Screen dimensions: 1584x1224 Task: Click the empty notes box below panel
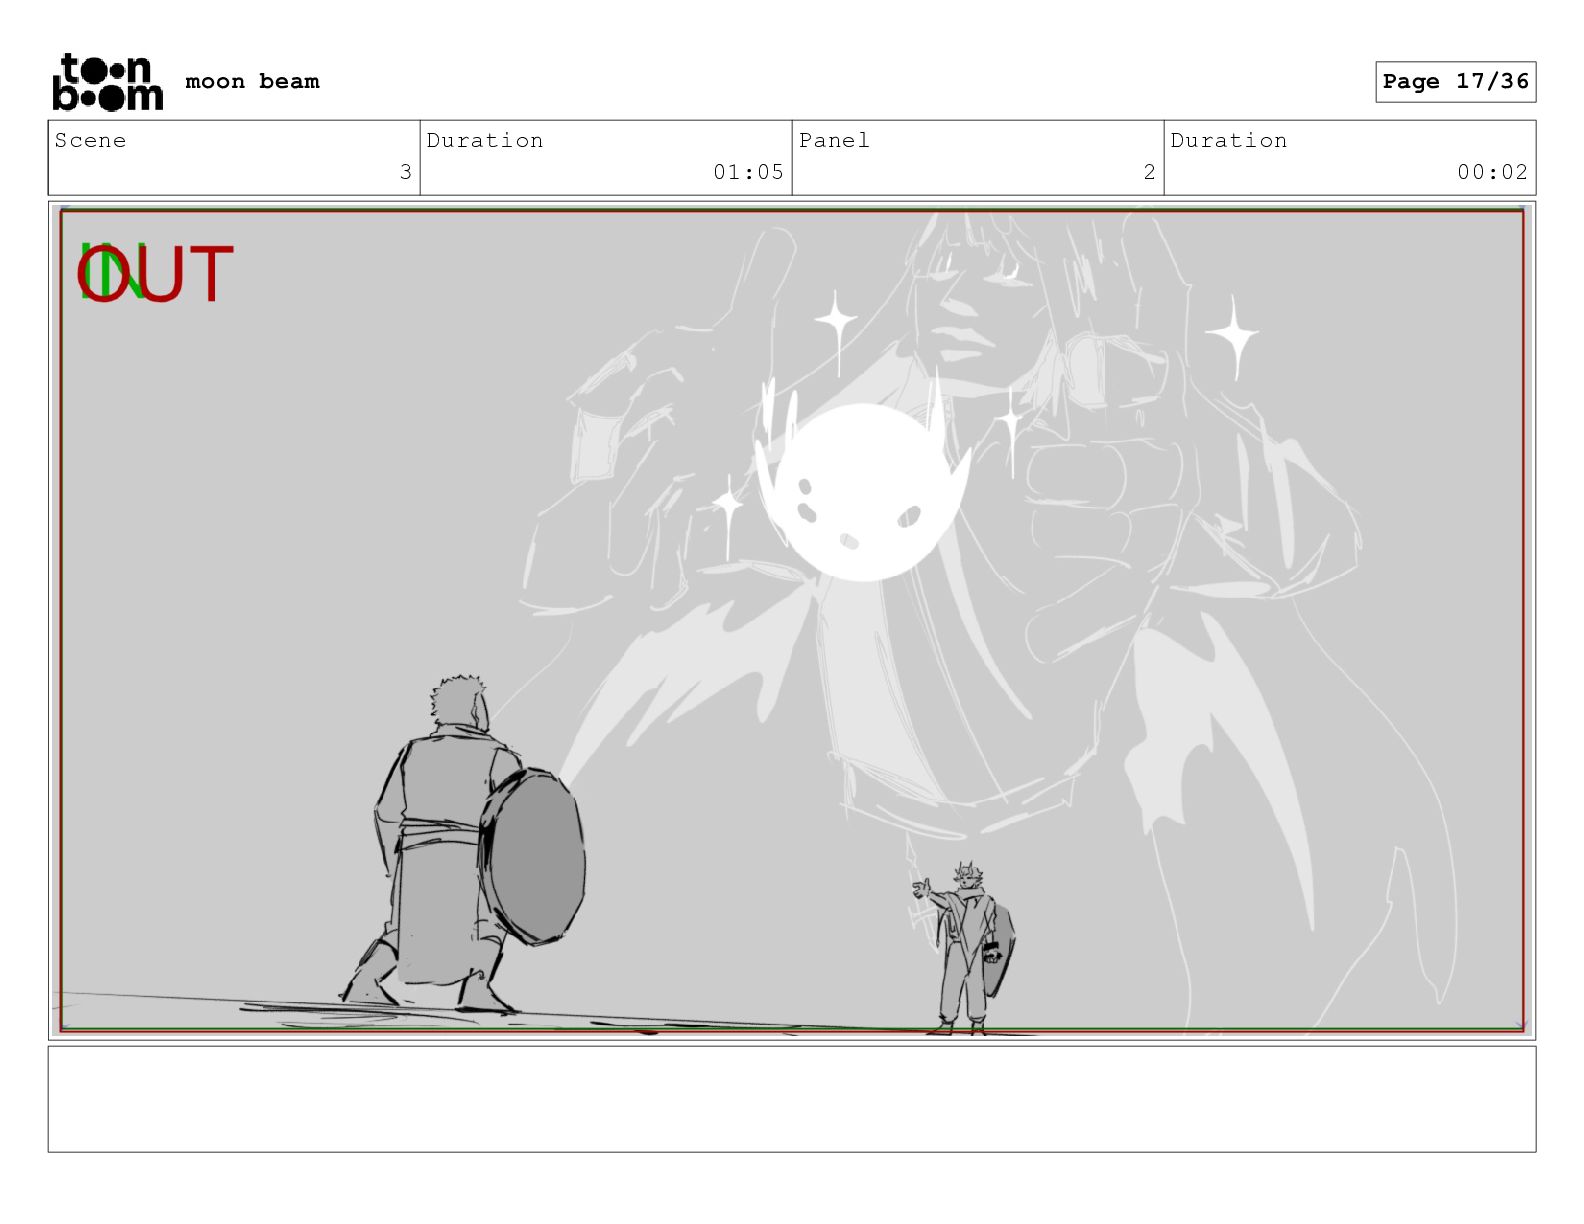(x=792, y=1099)
